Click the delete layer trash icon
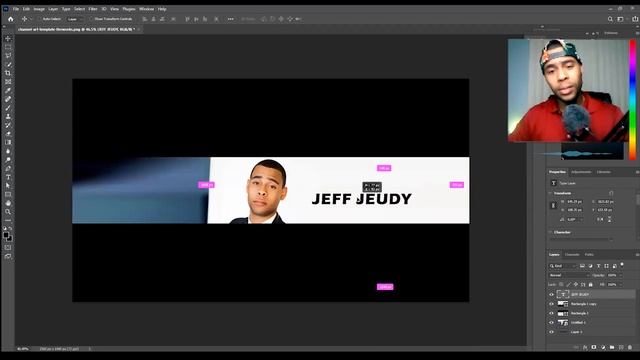The height and width of the screenshot is (360, 640). click(x=630, y=347)
